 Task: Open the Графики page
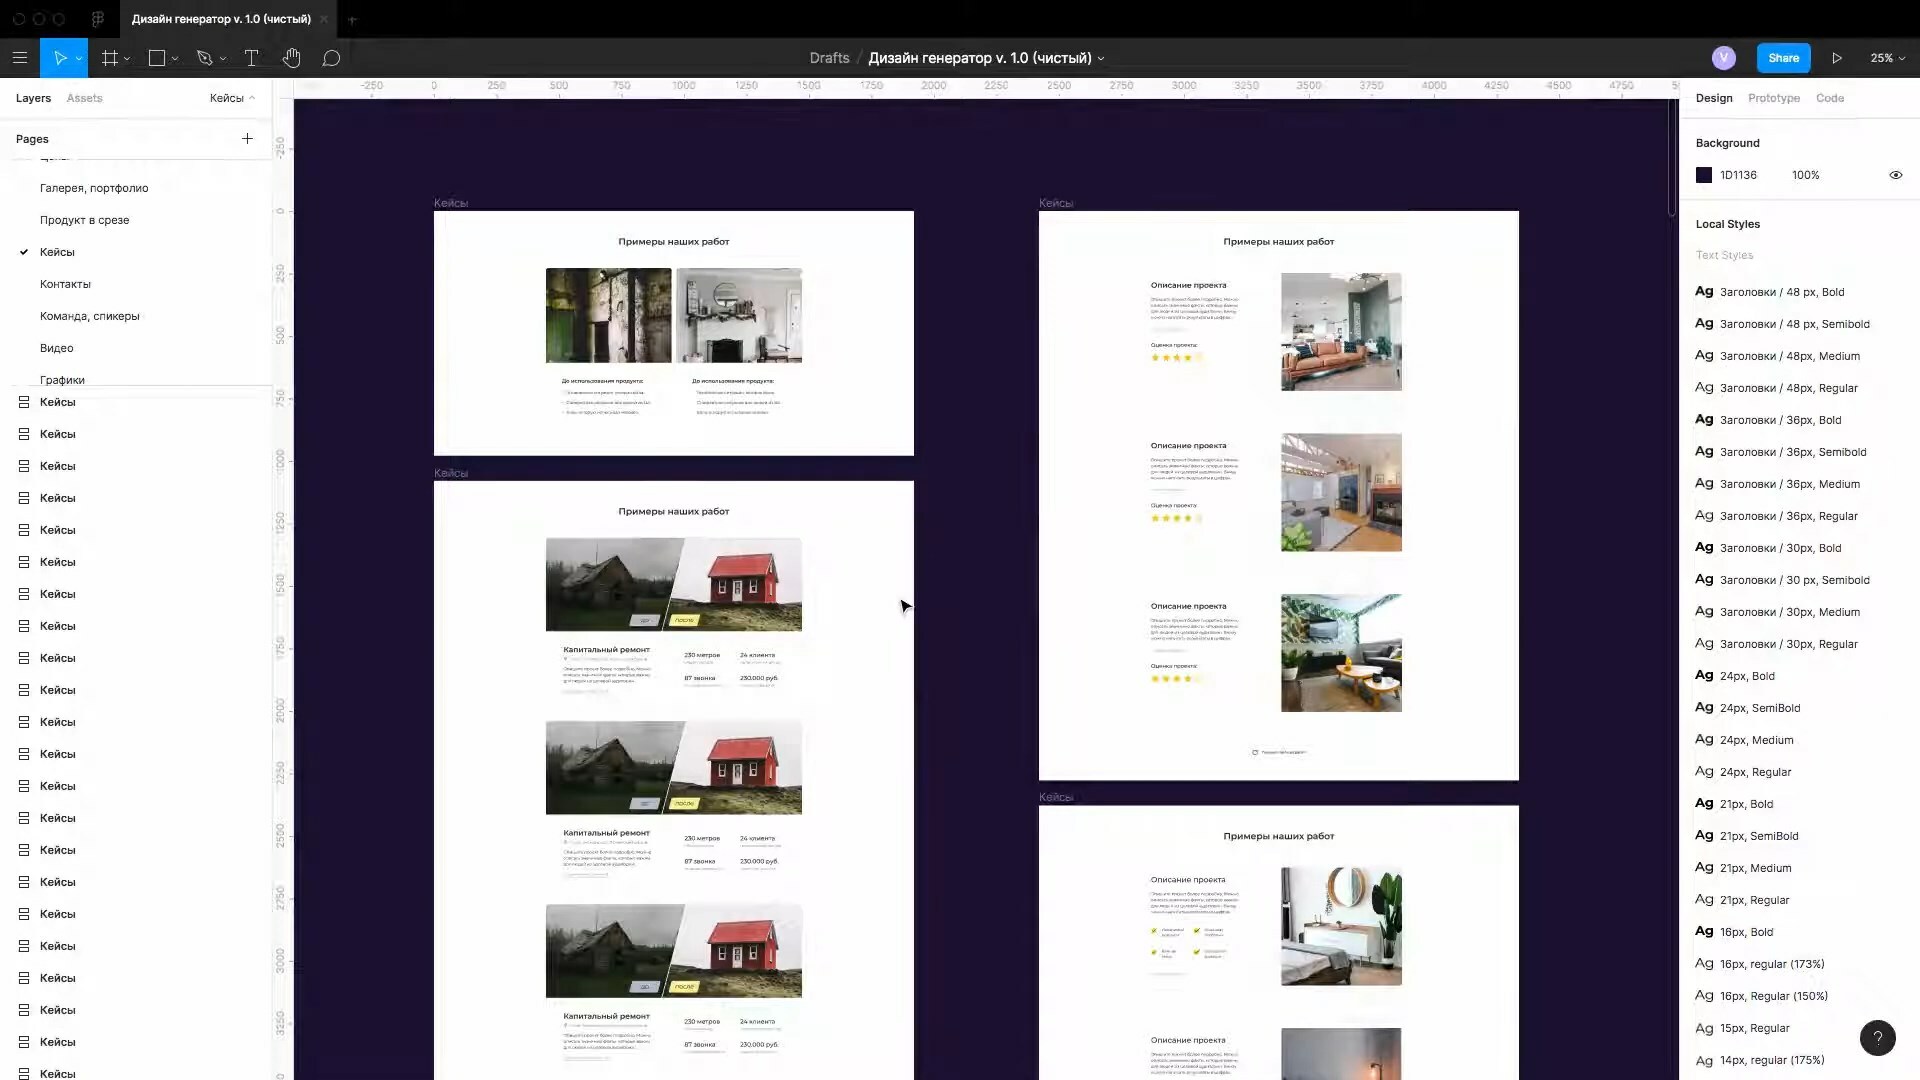pyautogui.click(x=62, y=380)
